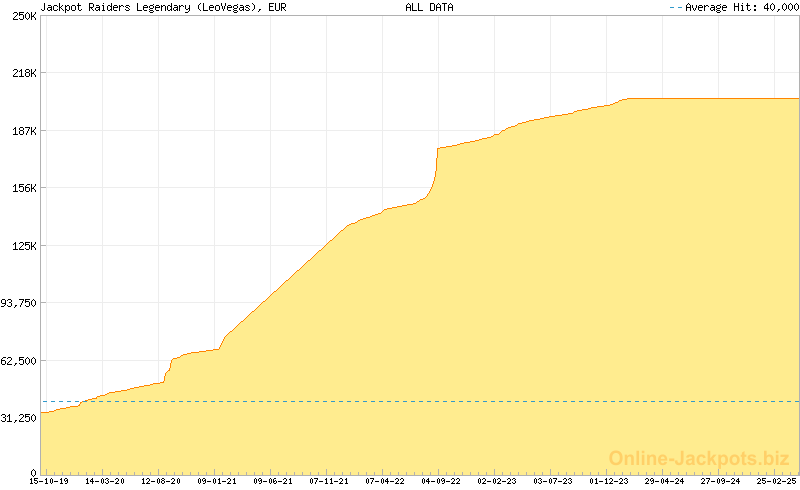Select the 03-07-23 date tick

(553, 481)
